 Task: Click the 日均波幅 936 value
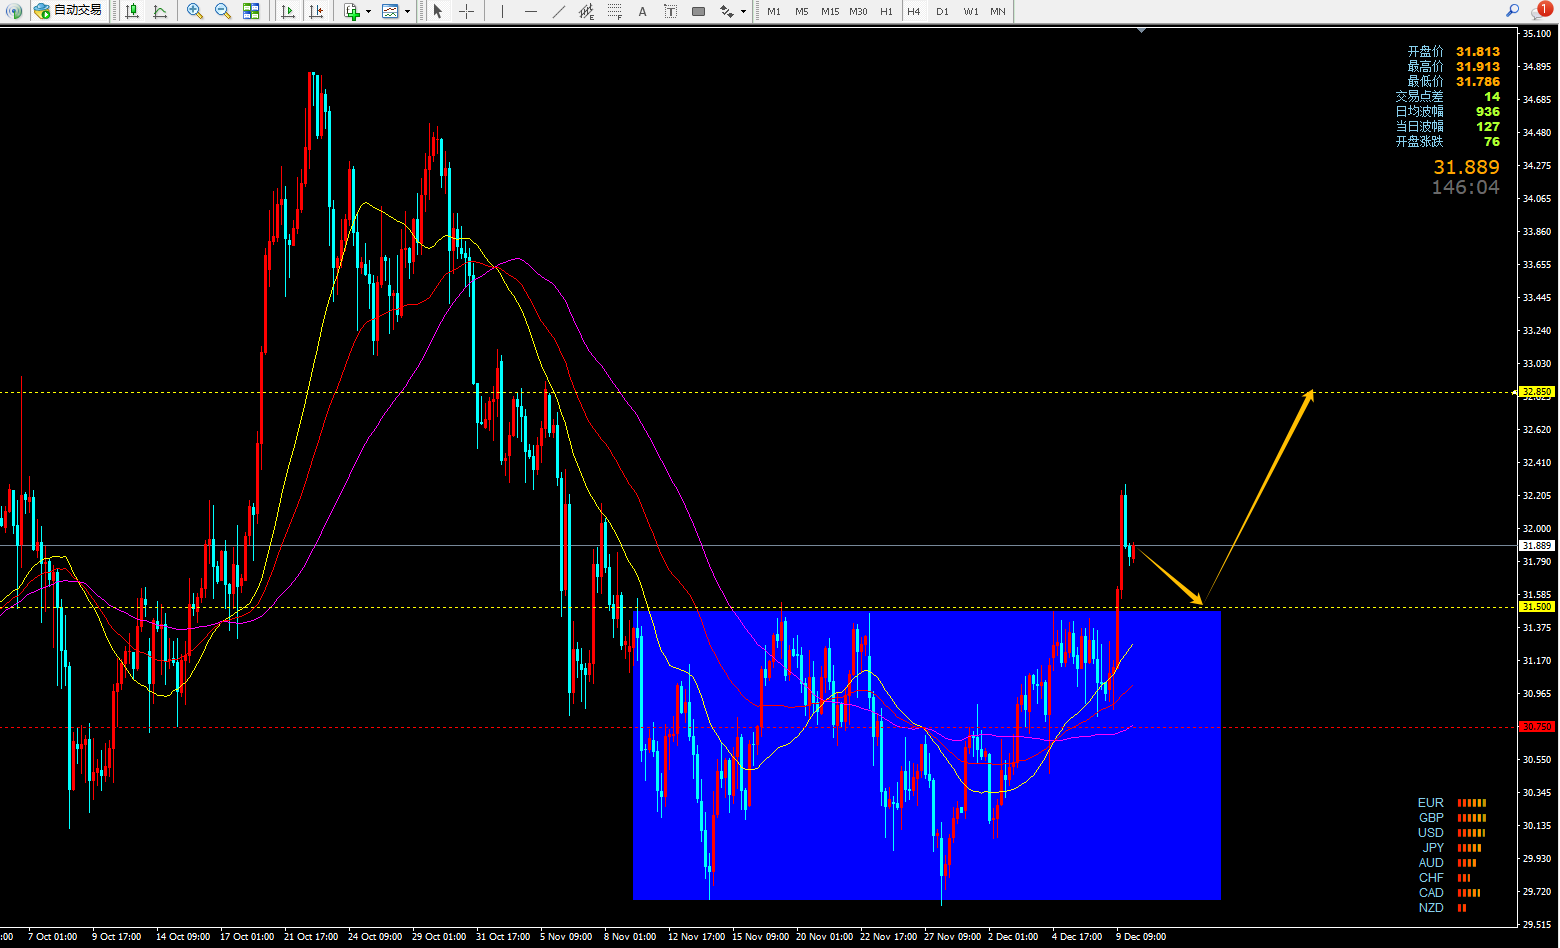(1488, 112)
